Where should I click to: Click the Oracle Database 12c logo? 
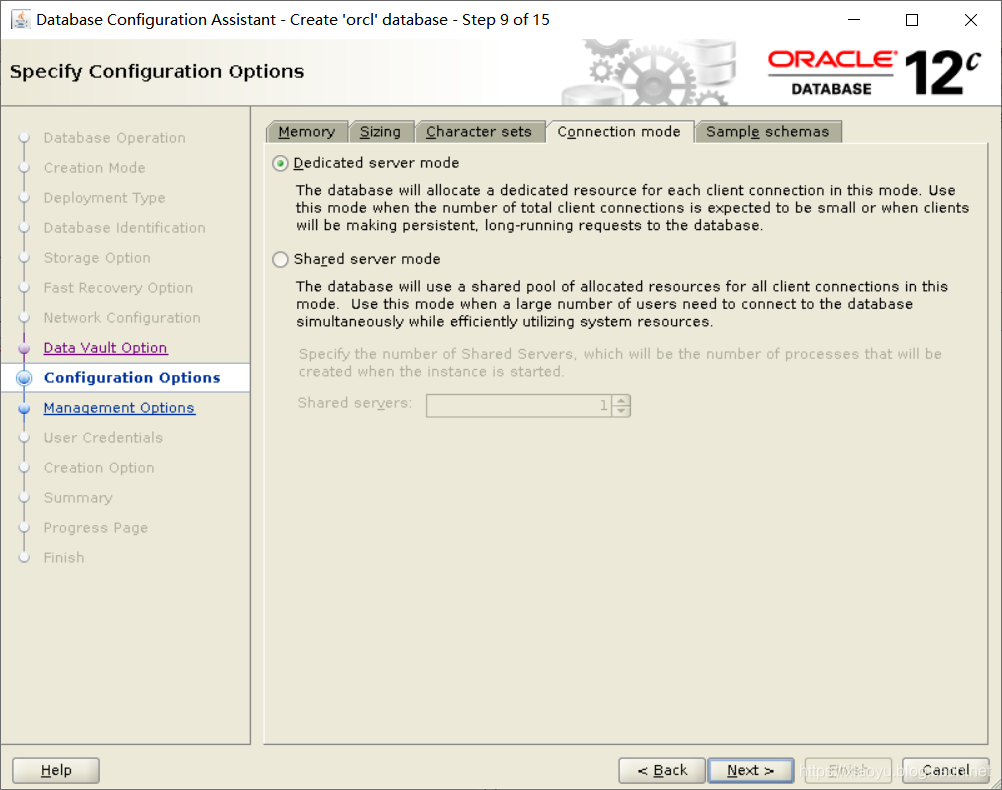tap(874, 72)
